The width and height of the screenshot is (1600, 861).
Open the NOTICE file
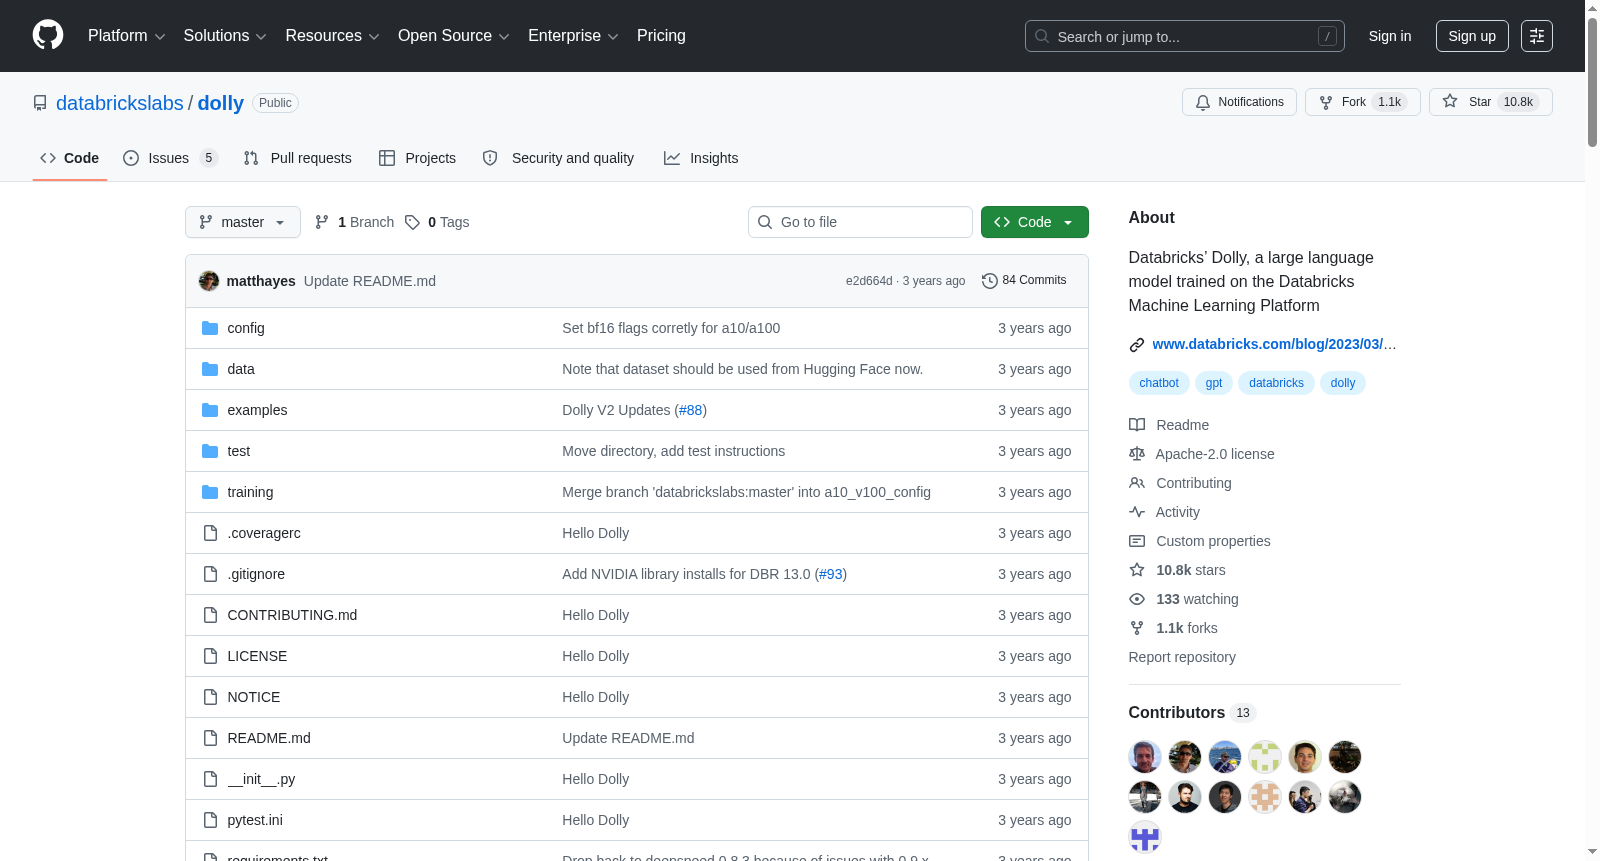(254, 697)
